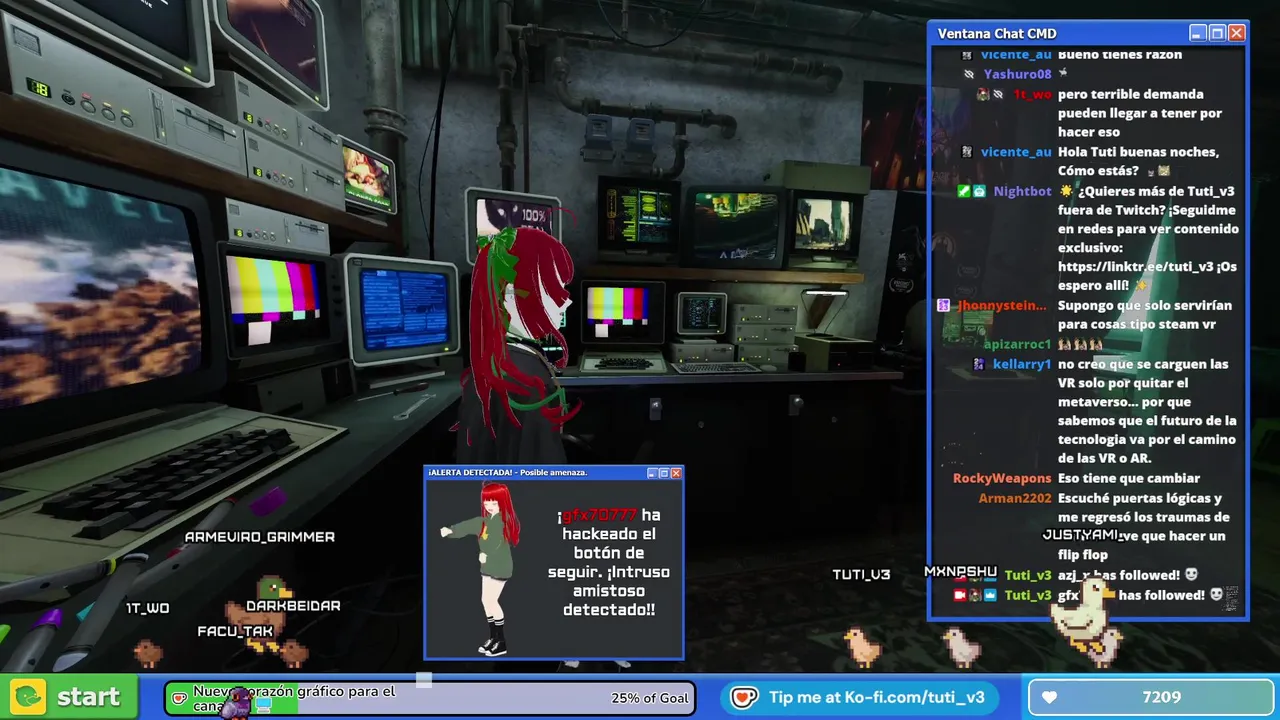Click the FACU_TAK name label
Image resolution: width=1280 pixels, height=720 pixels.
tap(235, 632)
